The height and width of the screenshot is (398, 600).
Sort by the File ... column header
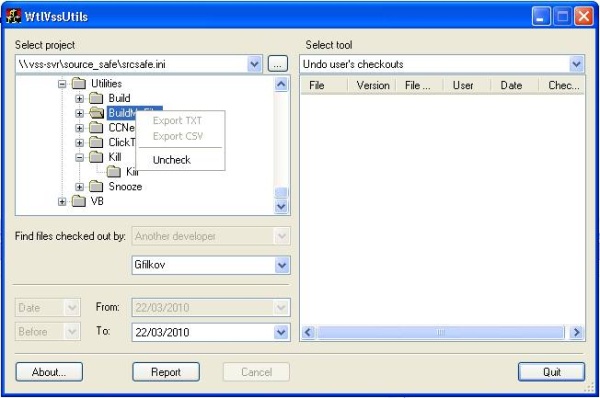(419, 85)
